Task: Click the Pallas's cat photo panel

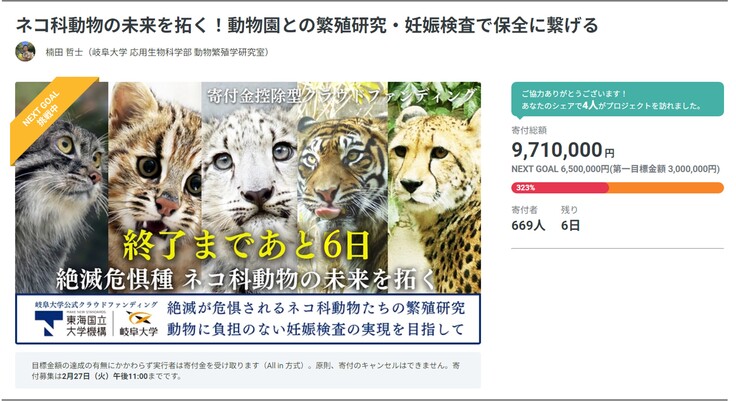Action: point(61,188)
